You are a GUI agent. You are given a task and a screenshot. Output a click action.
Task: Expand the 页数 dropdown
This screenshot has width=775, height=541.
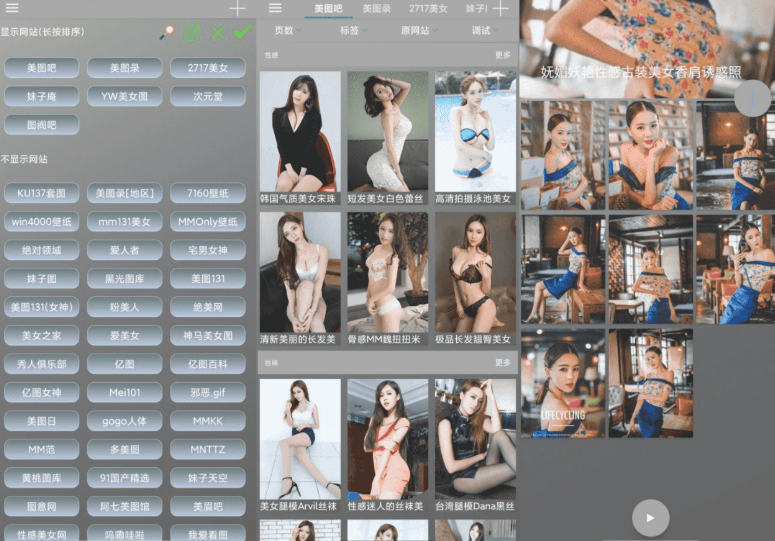[x=288, y=31]
